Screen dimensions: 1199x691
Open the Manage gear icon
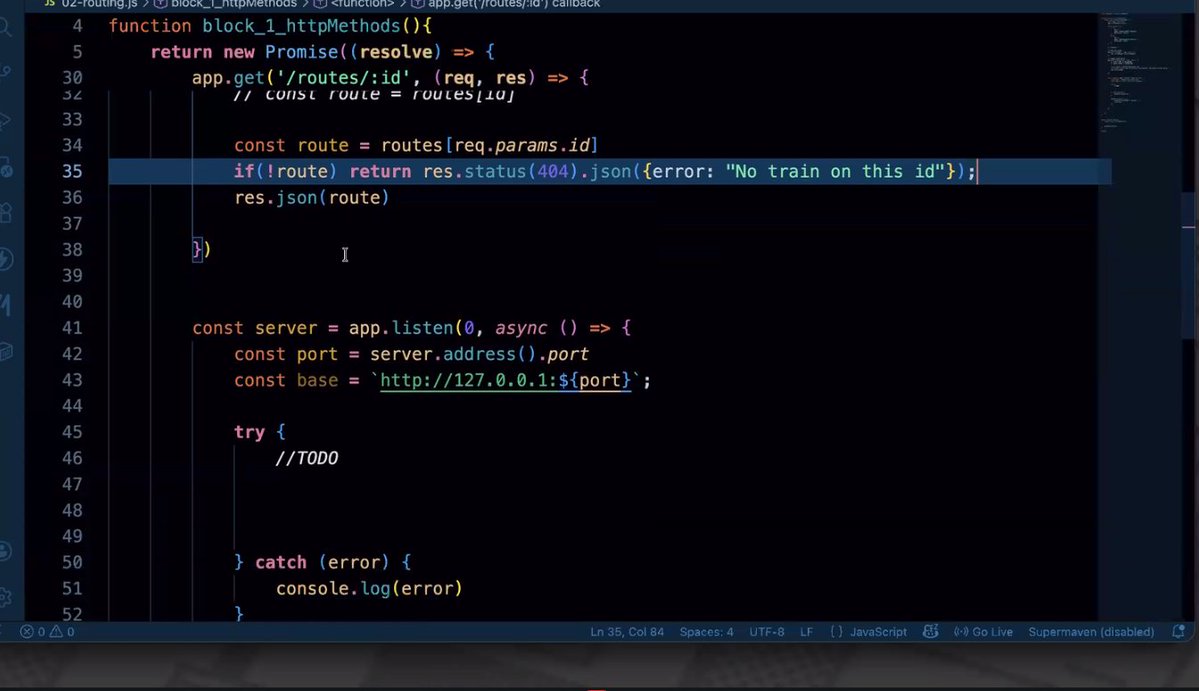click(x=5, y=597)
